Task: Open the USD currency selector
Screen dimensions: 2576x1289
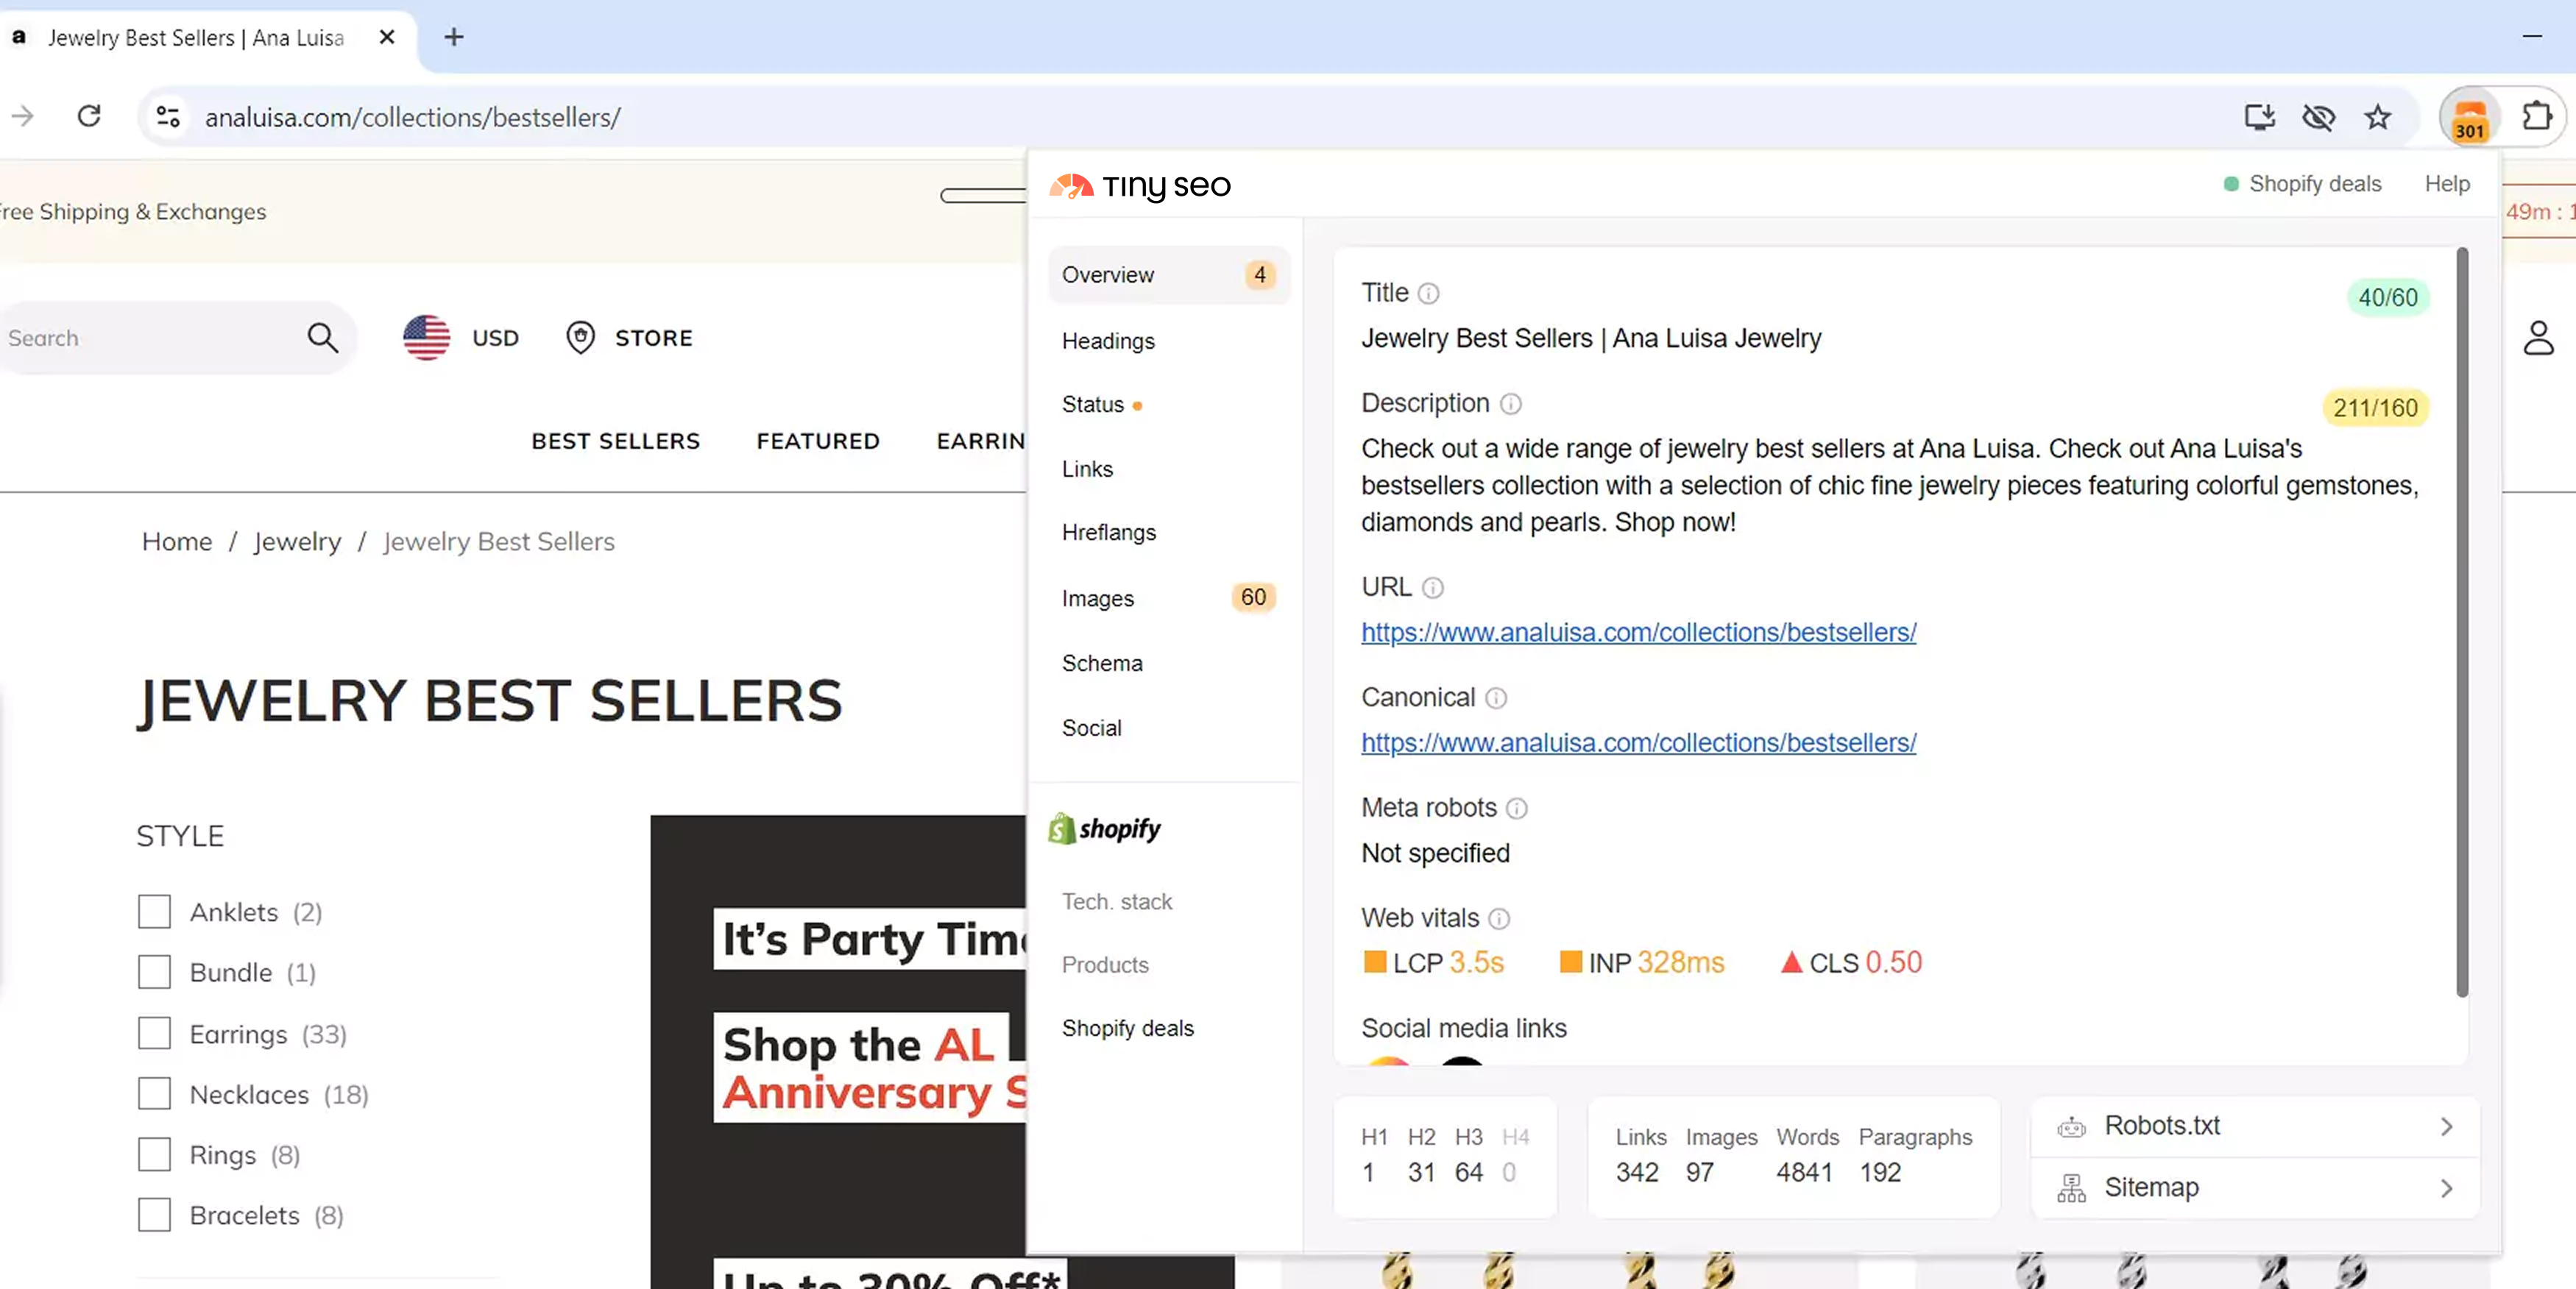Action: 495,338
